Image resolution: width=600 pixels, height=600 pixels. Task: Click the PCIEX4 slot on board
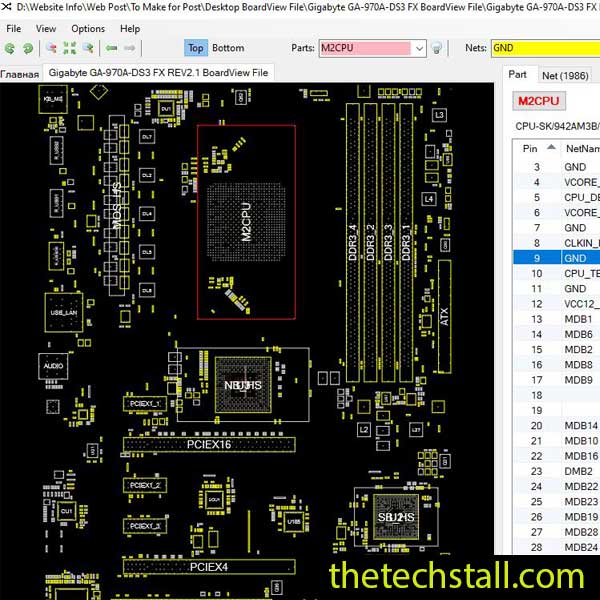click(x=209, y=567)
